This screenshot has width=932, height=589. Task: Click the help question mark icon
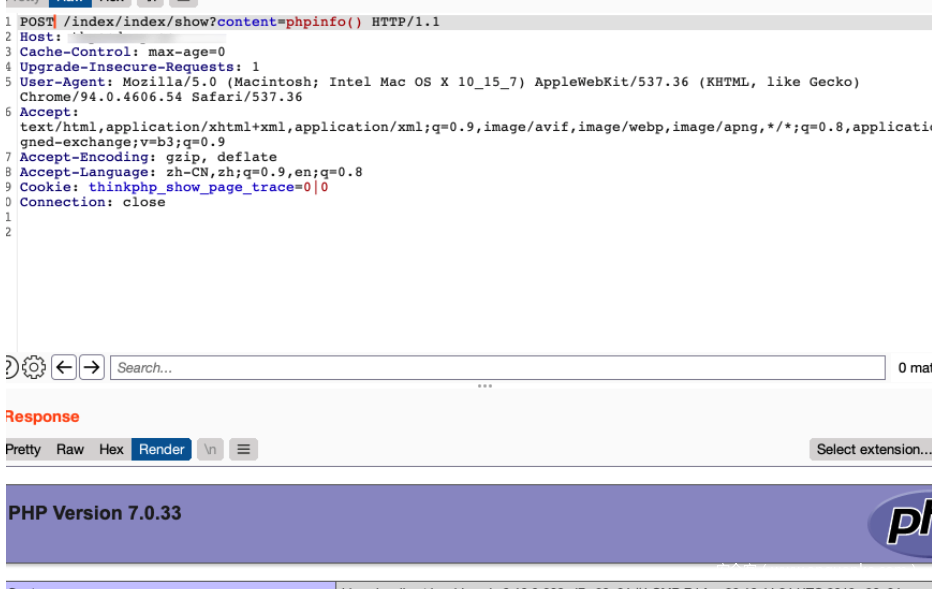(x=11, y=367)
